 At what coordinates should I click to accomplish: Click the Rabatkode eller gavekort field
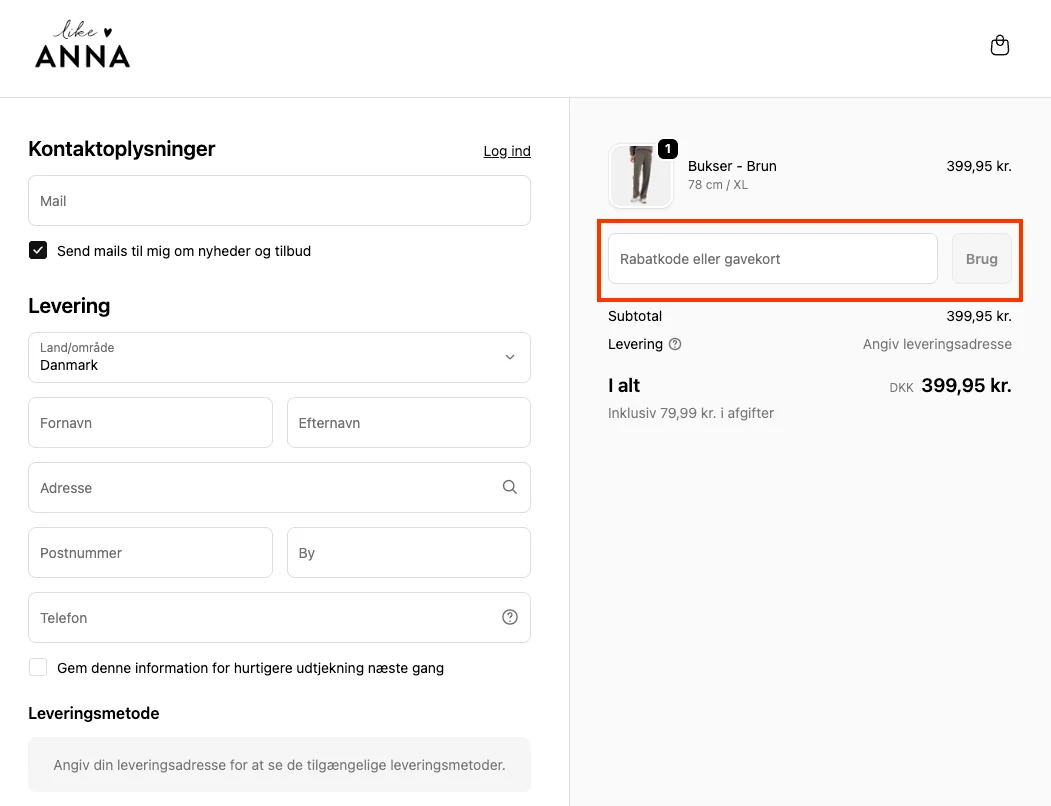(772, 259)
